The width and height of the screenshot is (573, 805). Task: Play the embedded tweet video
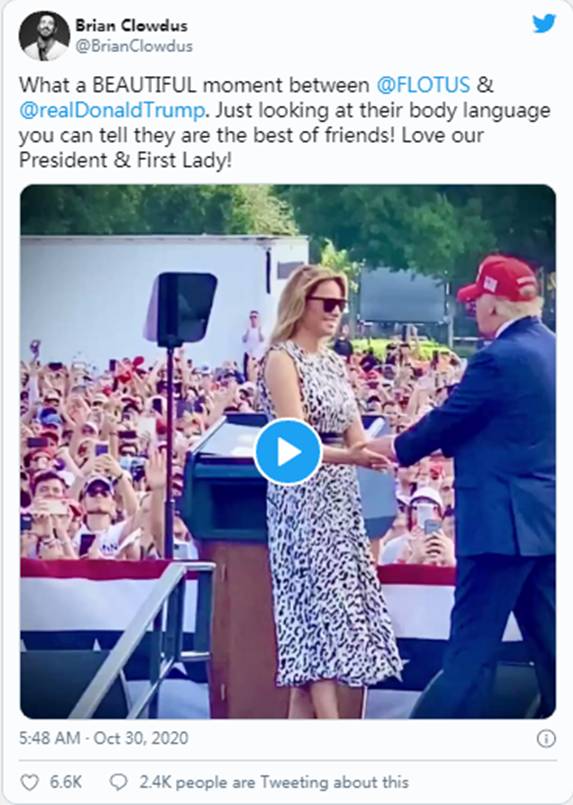(x=288, y=451)
